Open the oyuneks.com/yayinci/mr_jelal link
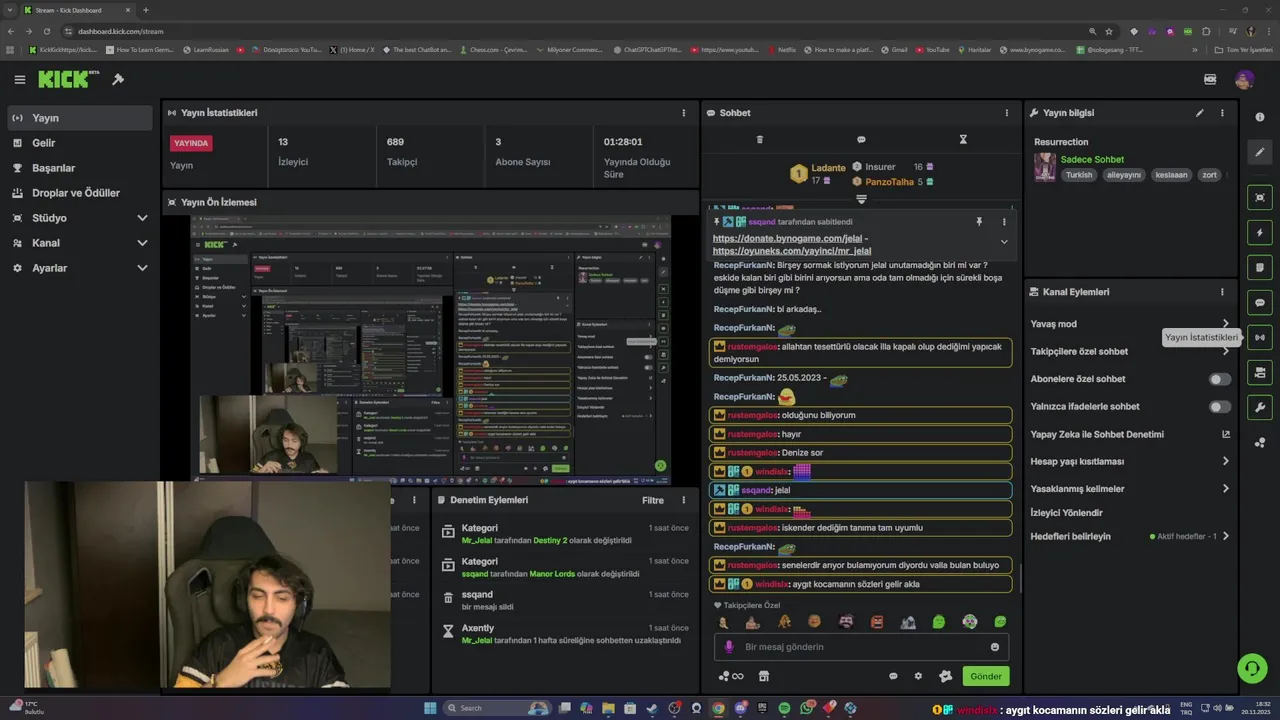Viewport: 1280px width, 720px height. click(x=792, y=251)
